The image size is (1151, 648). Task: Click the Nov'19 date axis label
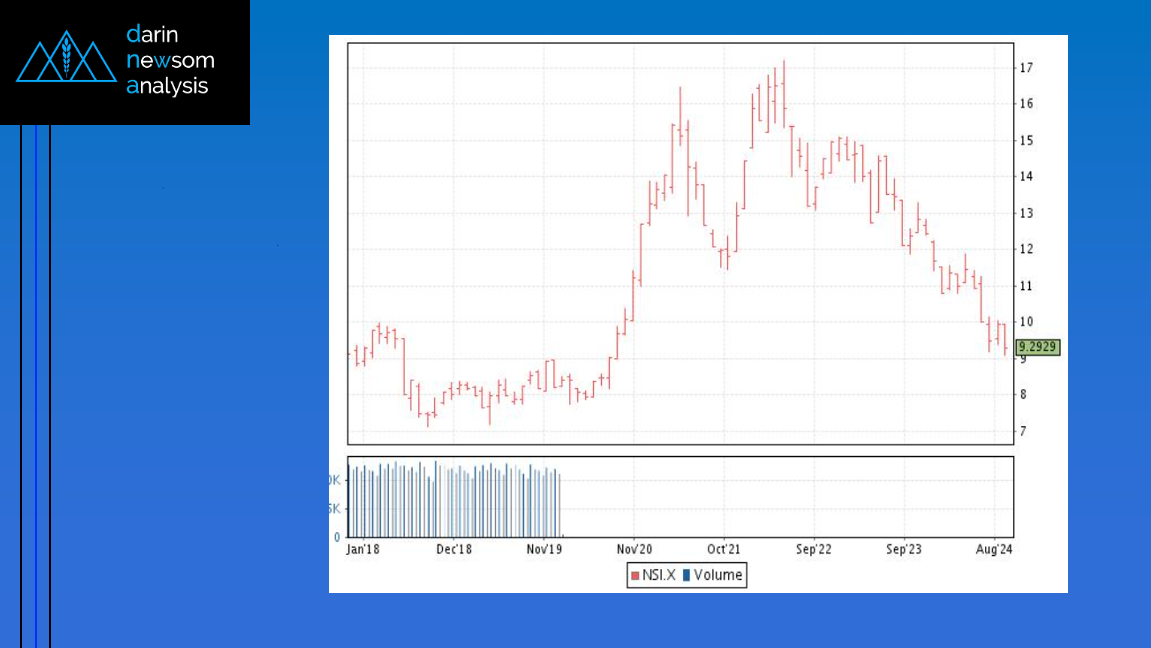click(543, 549)
